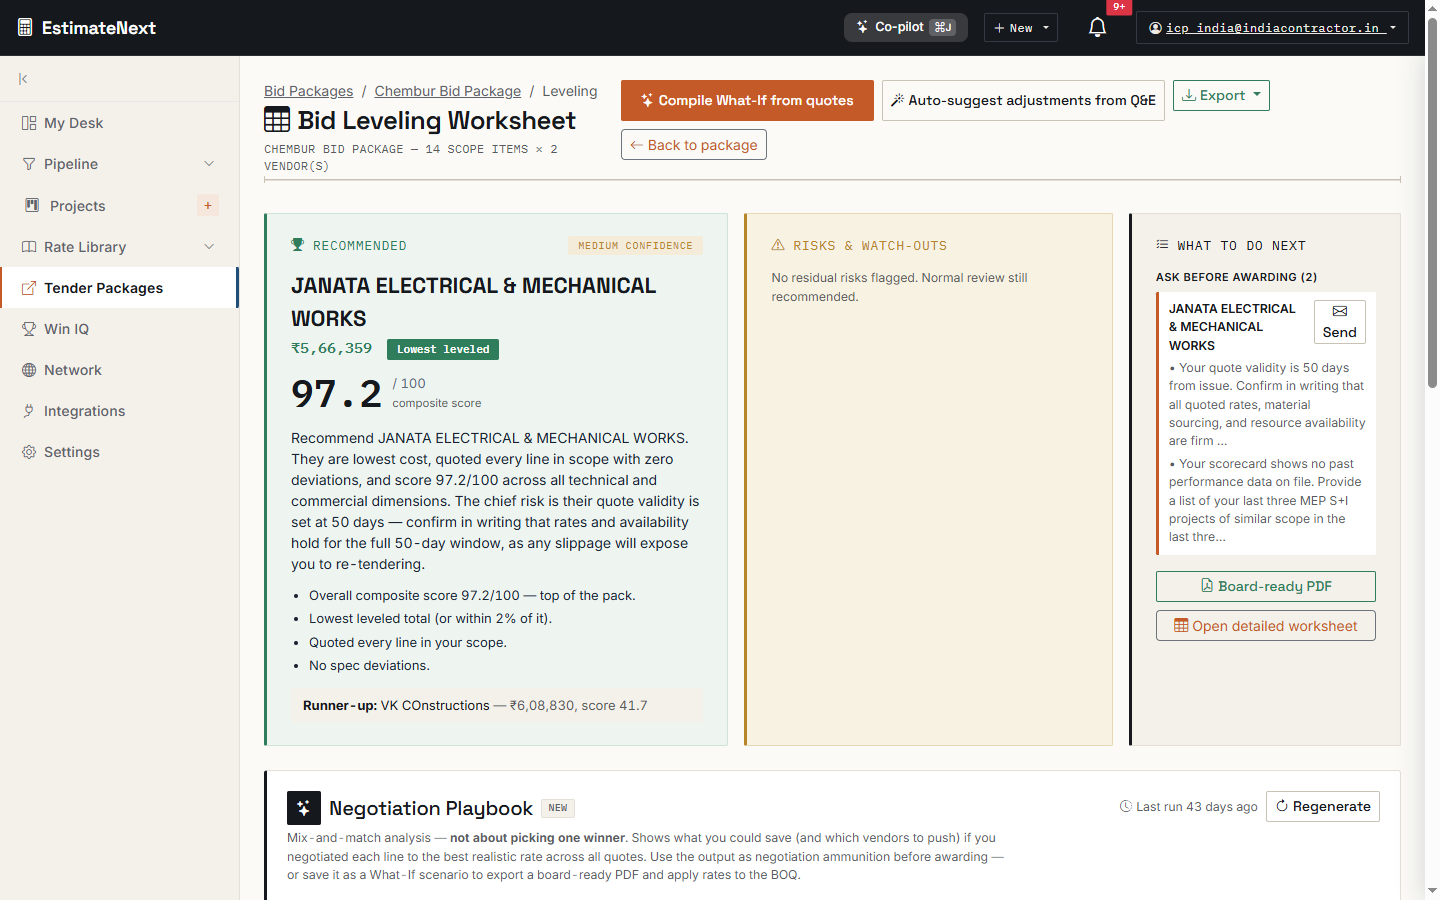The height and width of the screenshot is (900, 1440).
Task: Click the EstimateNext logo icon
Action: 25,27
